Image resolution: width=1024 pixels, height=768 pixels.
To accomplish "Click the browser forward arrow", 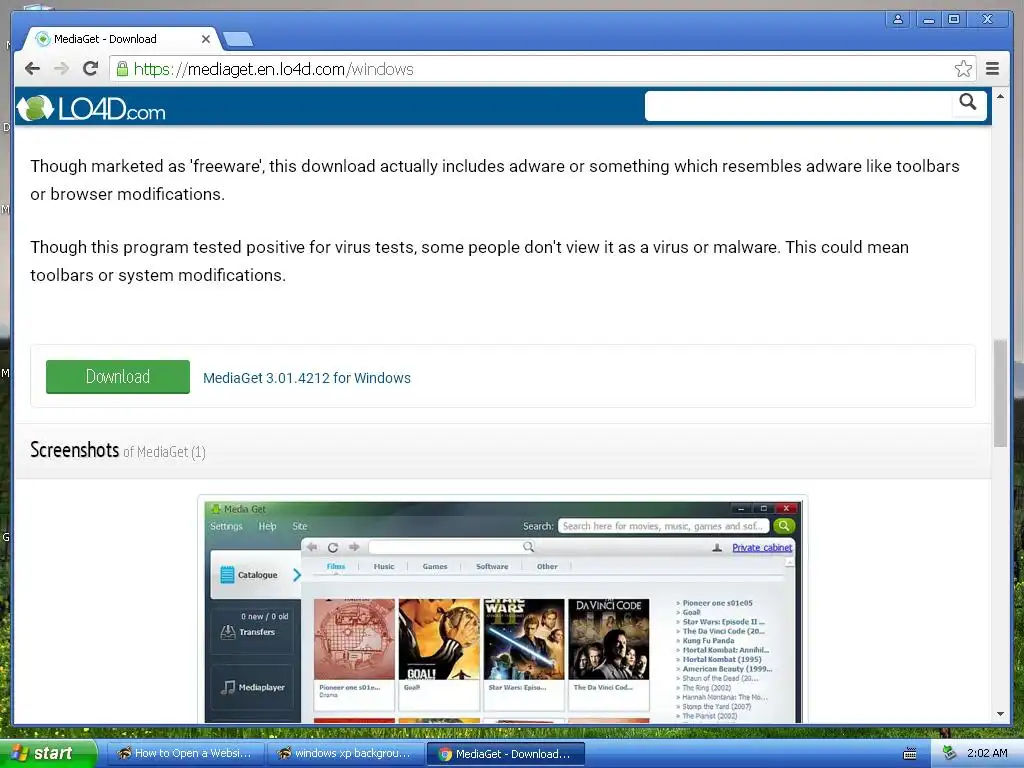I will [61, 69].
